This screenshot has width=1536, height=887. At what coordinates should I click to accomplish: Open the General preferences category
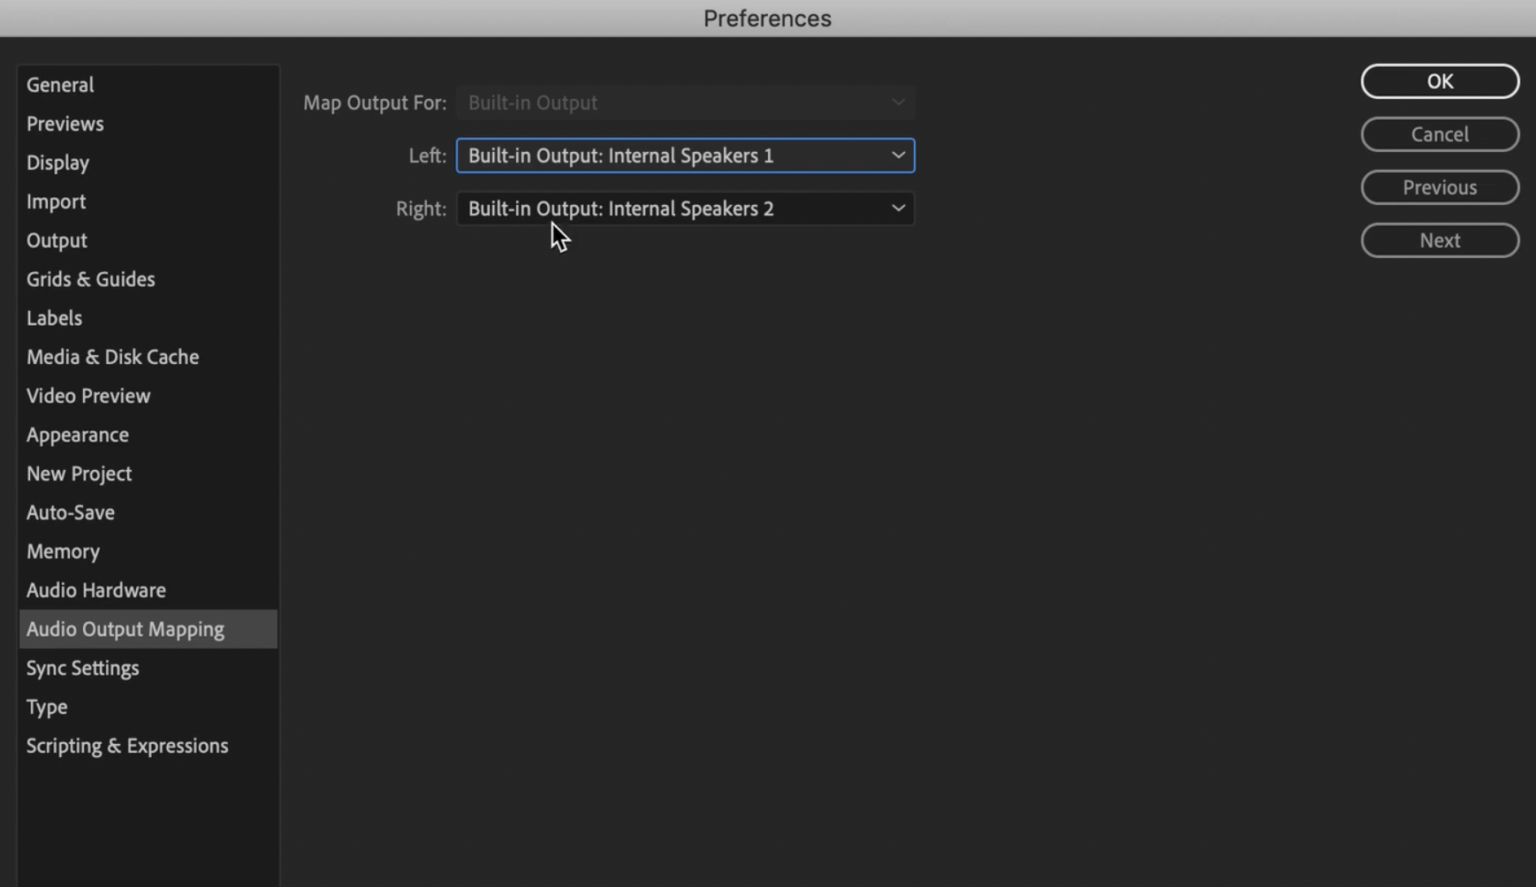60,85
